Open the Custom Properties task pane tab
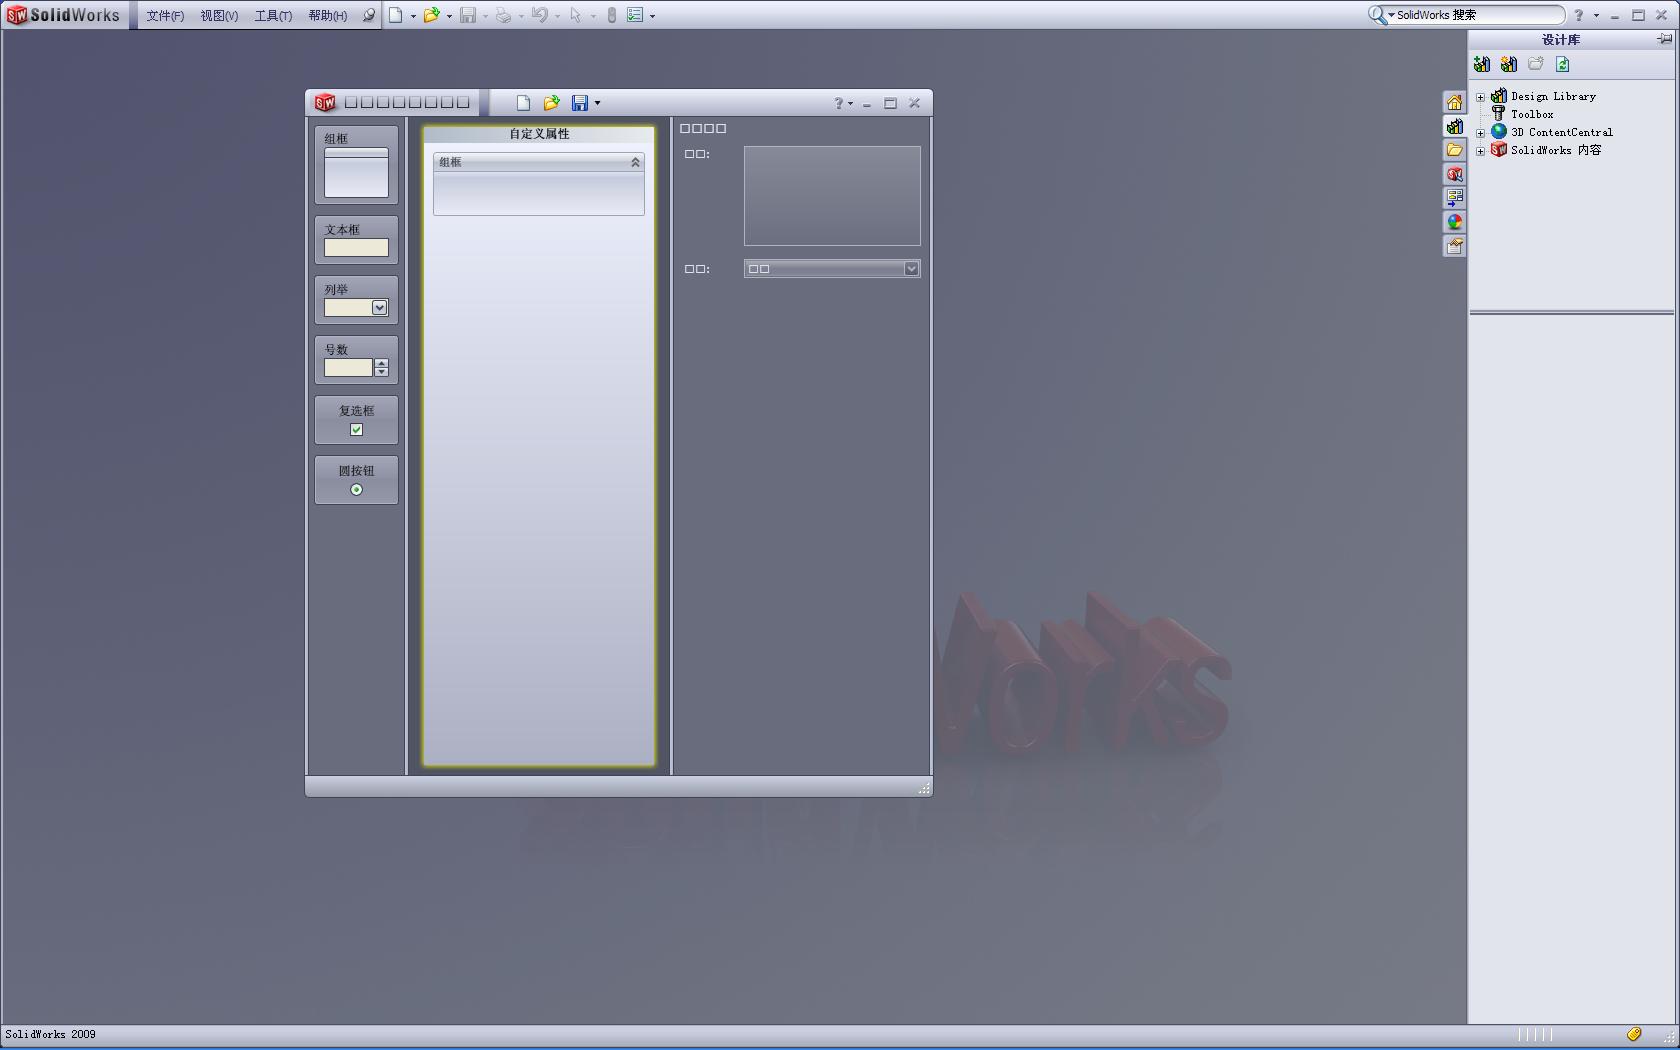Image resolution: width=1680 pixels, height=1050 pixels. (1455, 246)
